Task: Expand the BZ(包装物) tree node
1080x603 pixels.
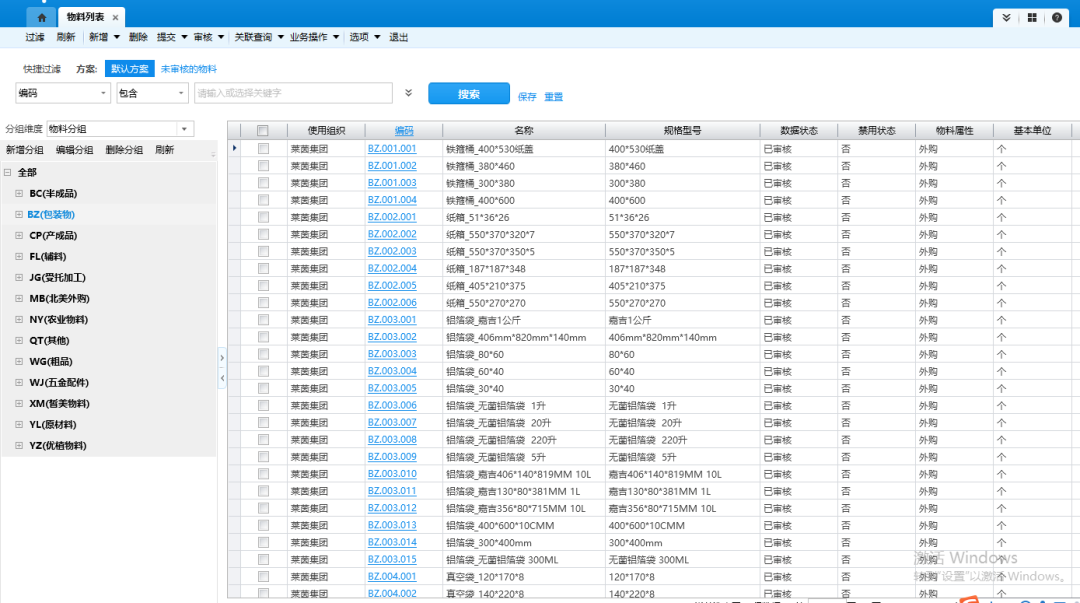Action: pos(19,214)
